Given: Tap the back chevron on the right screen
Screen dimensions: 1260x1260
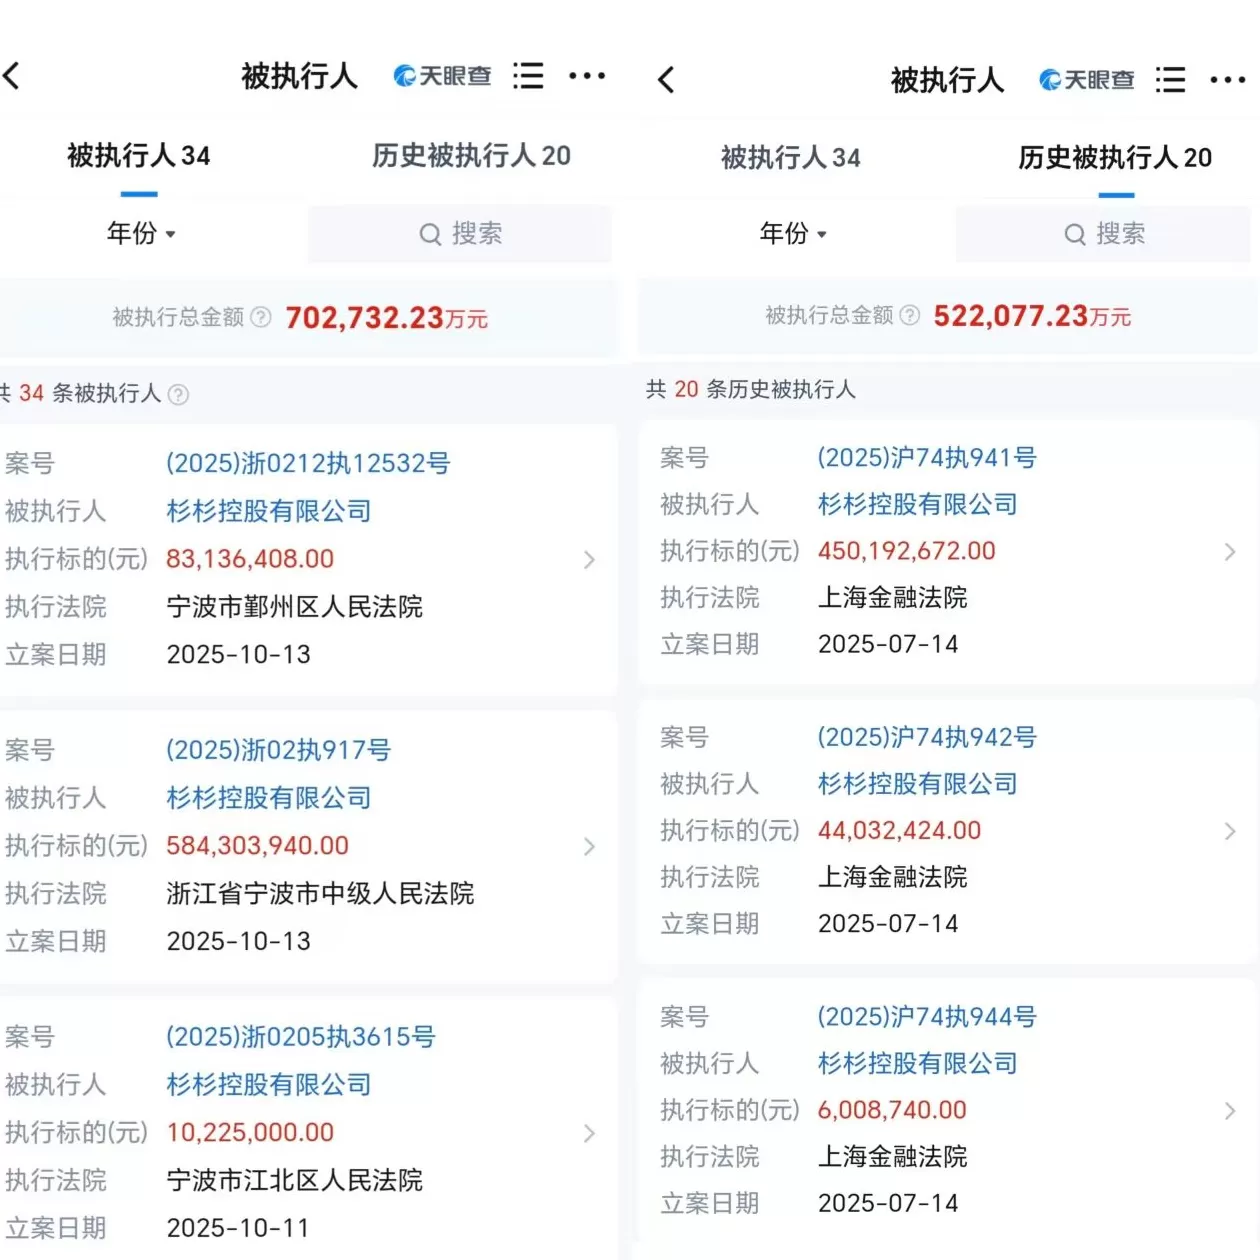Looking at the screenshot, I should pyautogui.click(x=666, y=80).
